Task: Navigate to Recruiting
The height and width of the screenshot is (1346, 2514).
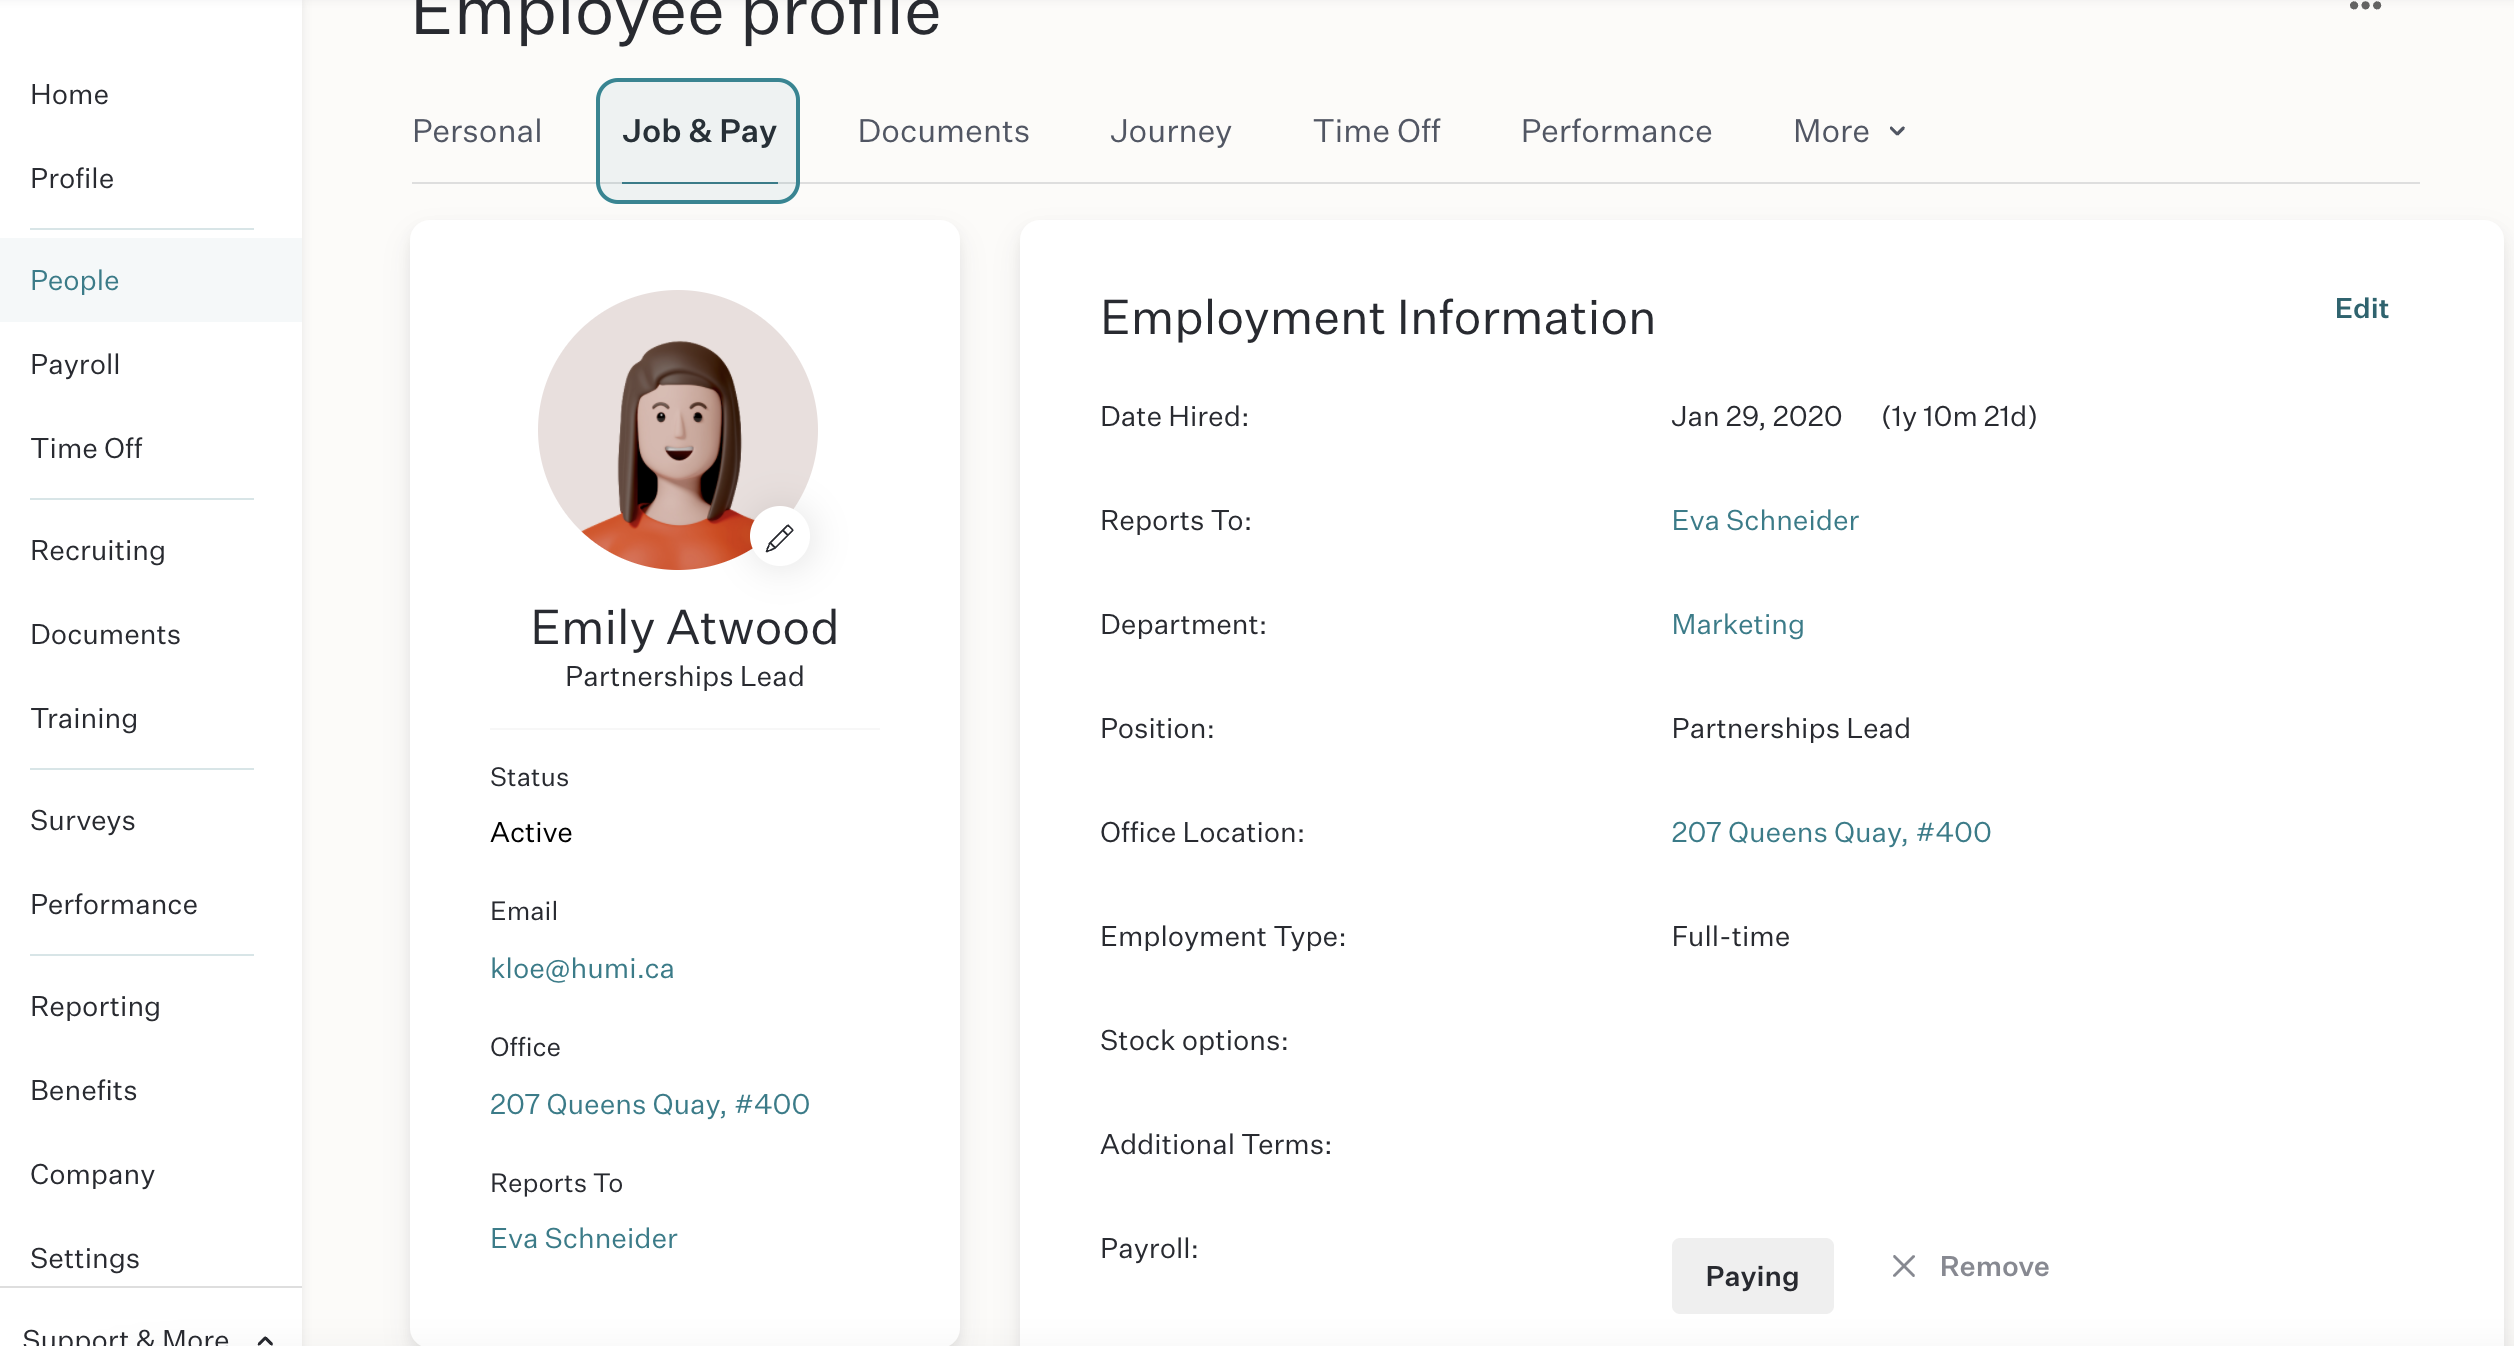Action: 98,550
